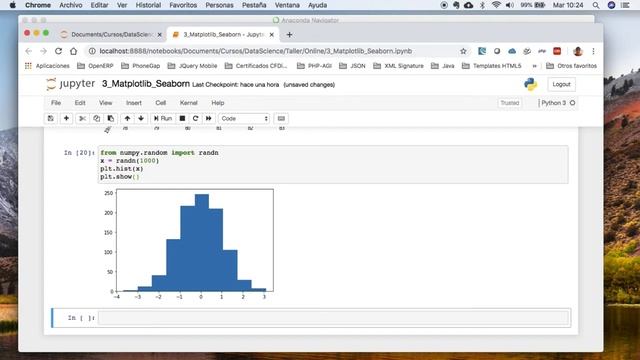Save notebook with the floppy disk icon
Image resolution: width=640 pixels, height=360 pixels.
[51, 118]
